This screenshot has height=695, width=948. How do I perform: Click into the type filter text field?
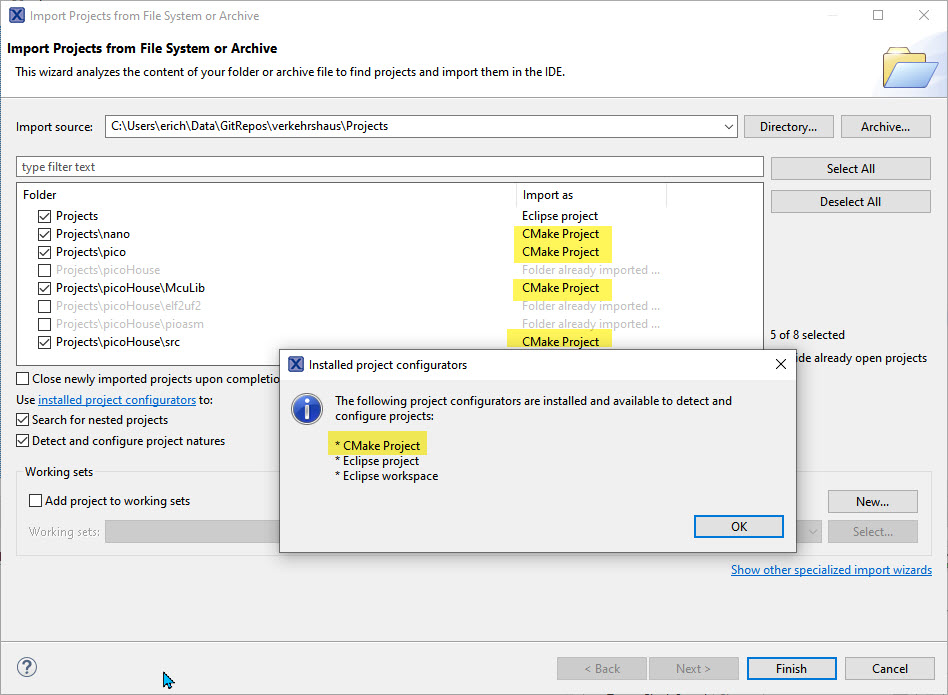tap(390, 167)
